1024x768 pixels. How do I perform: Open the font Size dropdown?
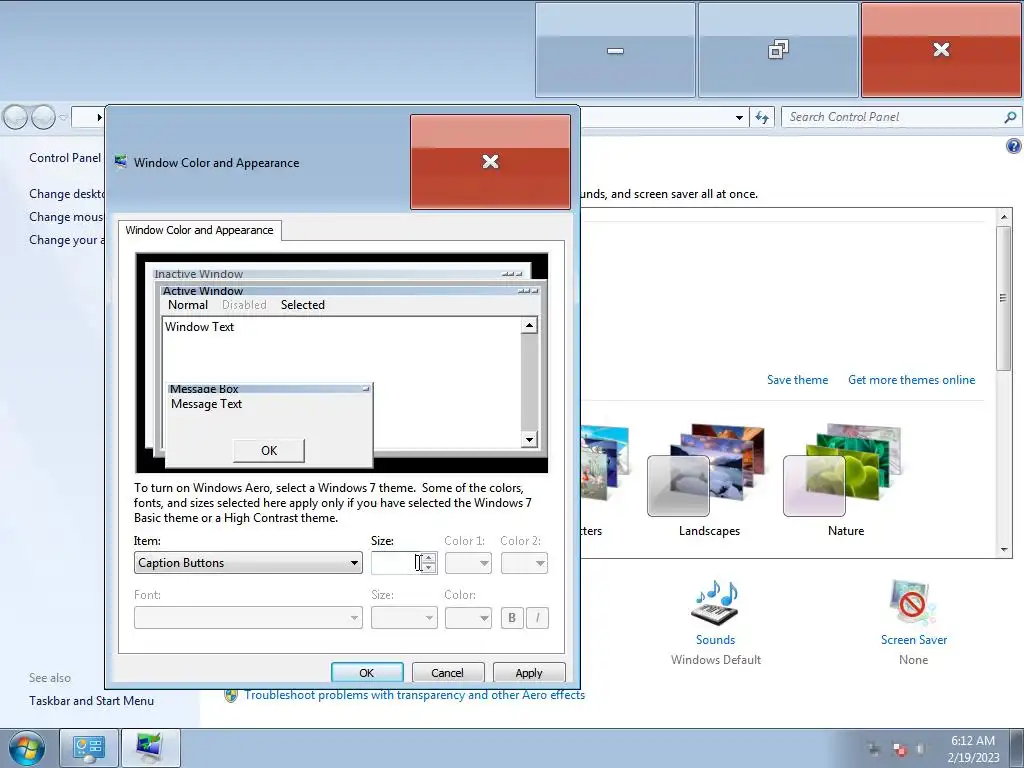coord(404,617)
